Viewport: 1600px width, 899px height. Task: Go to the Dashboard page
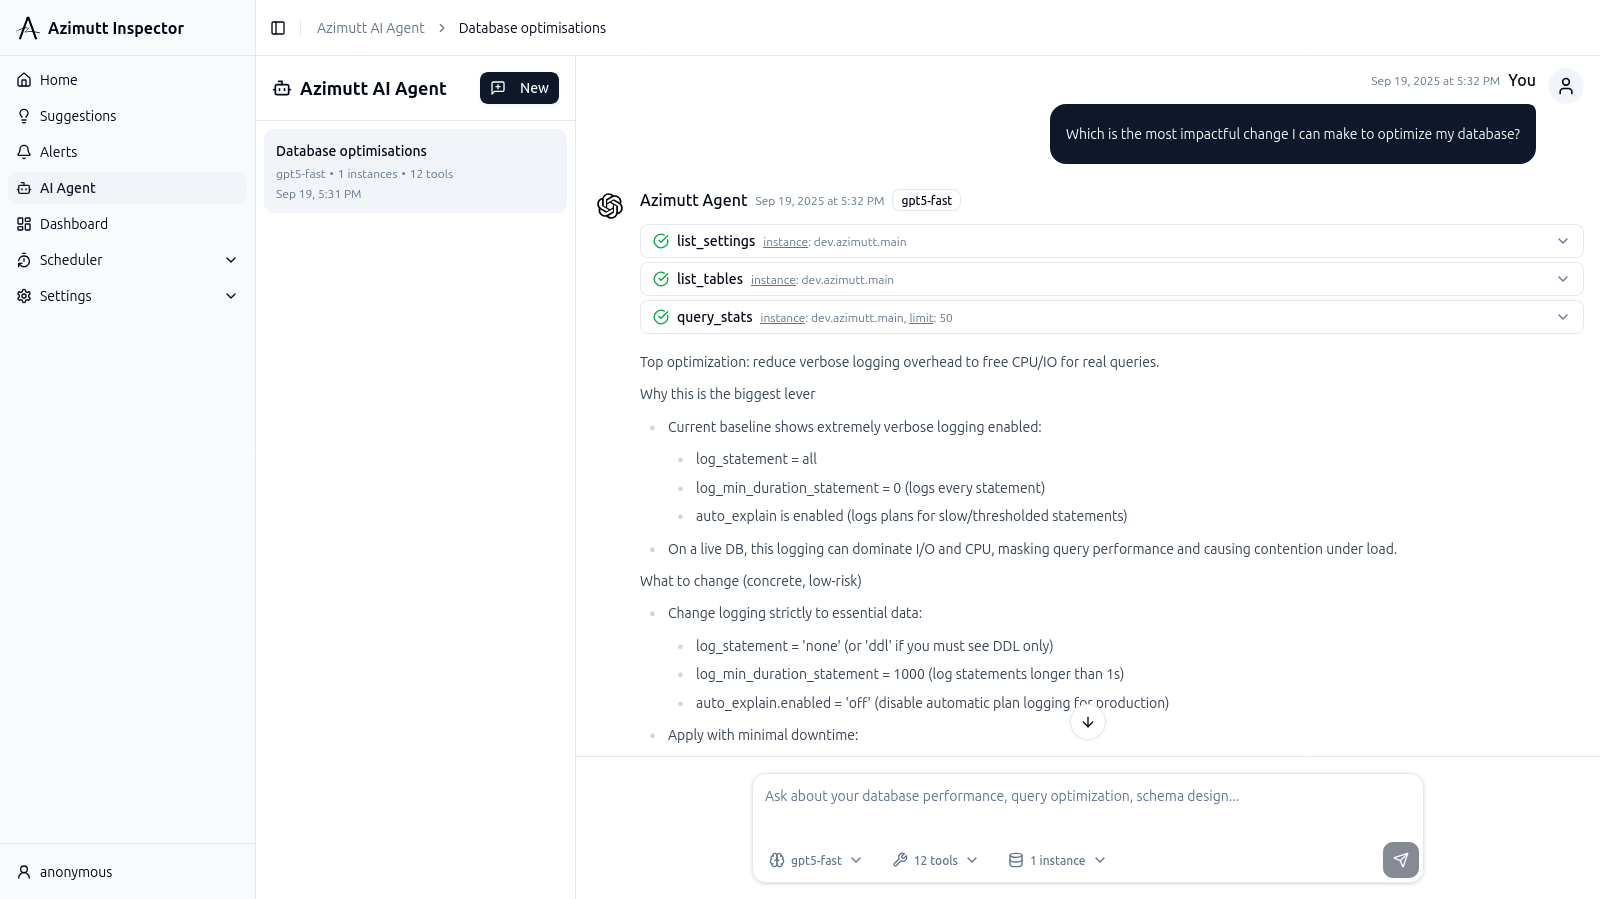pyautogui.click(x=74, y=224)
